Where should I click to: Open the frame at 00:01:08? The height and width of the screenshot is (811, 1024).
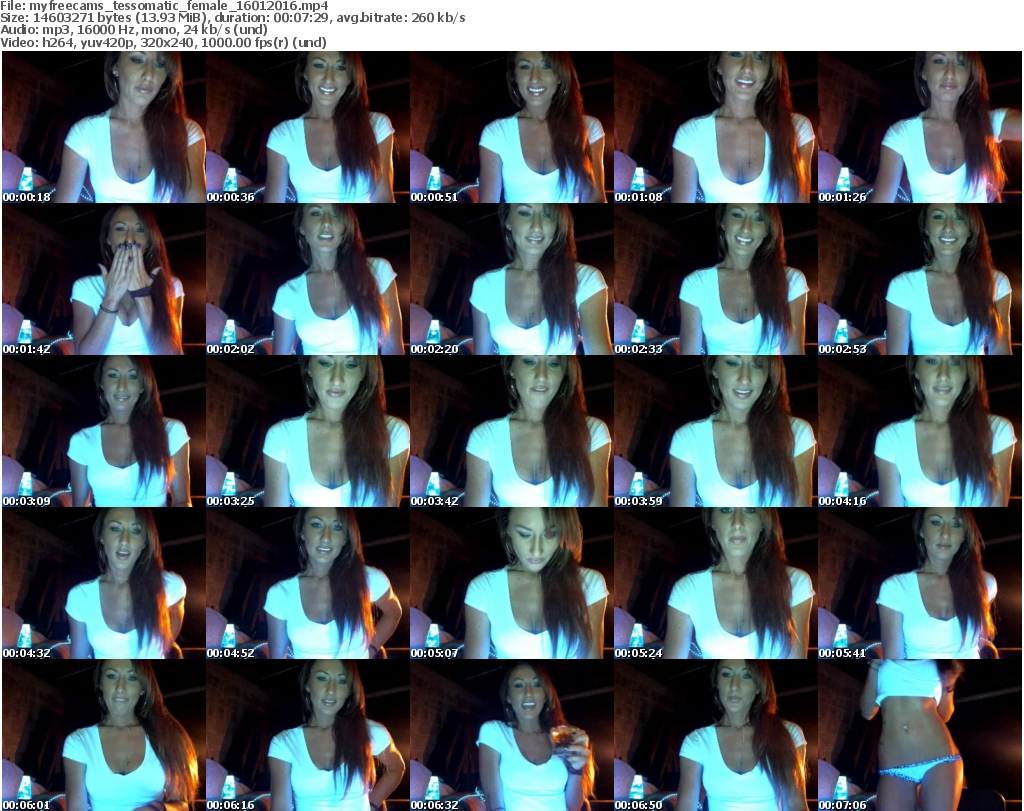tap(715, 127)
